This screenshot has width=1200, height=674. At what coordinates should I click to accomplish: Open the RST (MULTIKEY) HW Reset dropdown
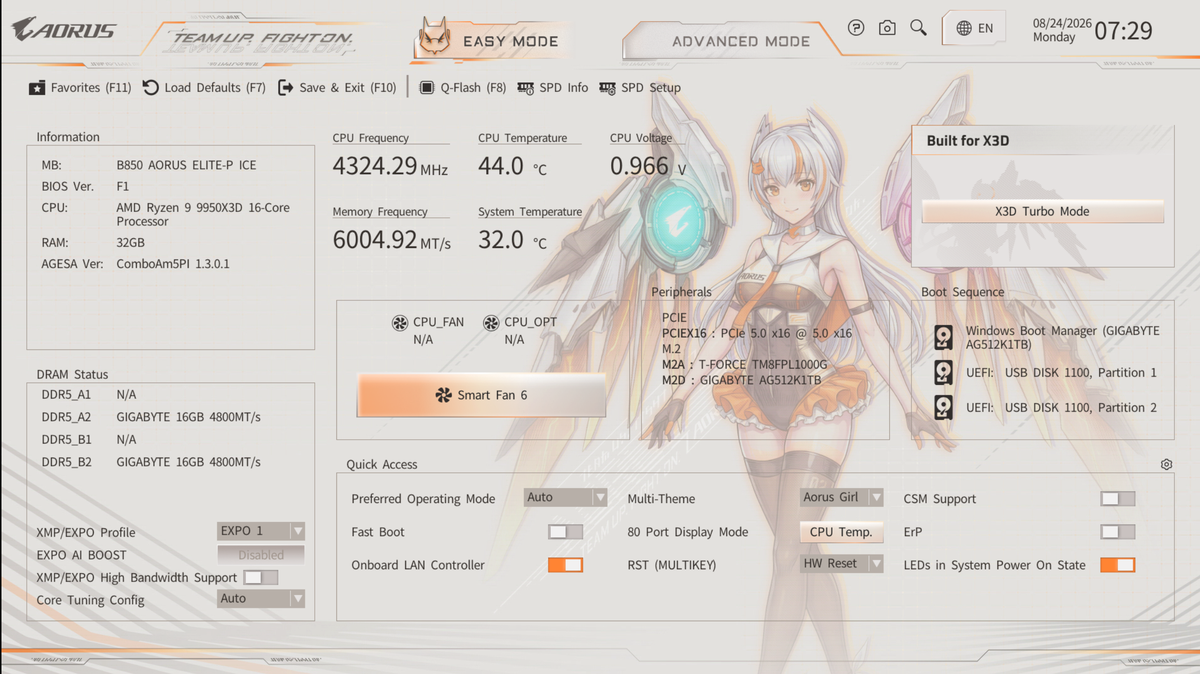842,564
